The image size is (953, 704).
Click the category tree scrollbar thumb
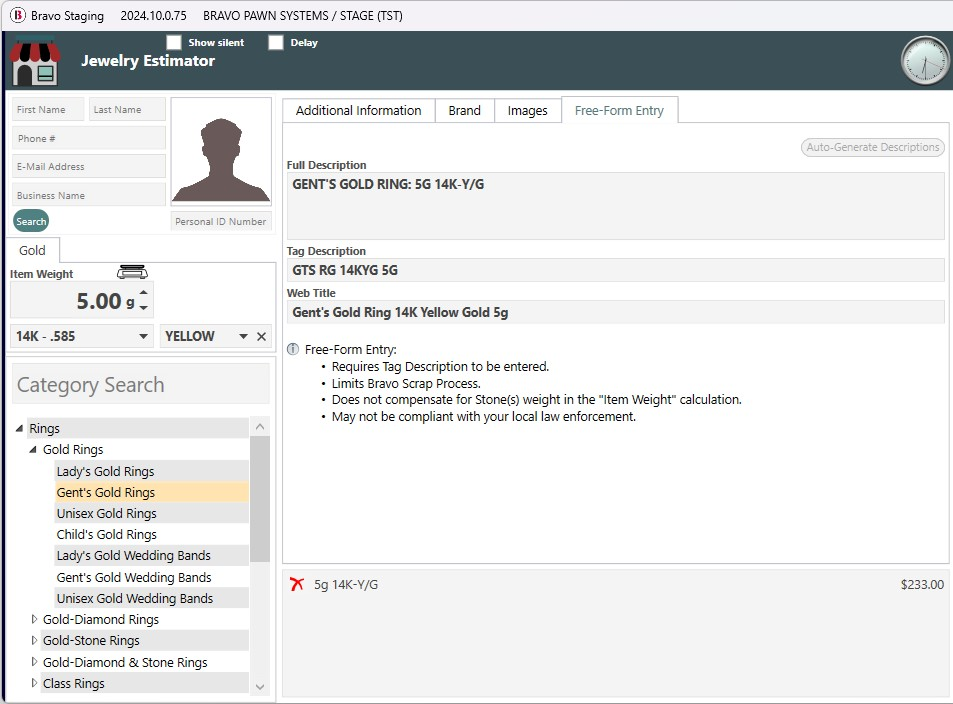(260, 499)
